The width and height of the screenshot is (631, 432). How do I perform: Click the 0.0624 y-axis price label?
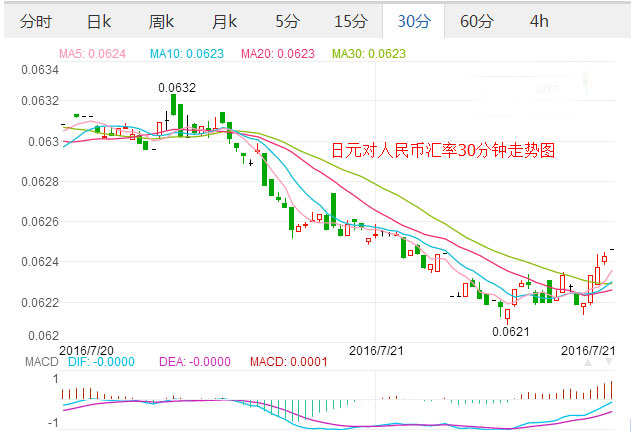click(x=40, y=262)
